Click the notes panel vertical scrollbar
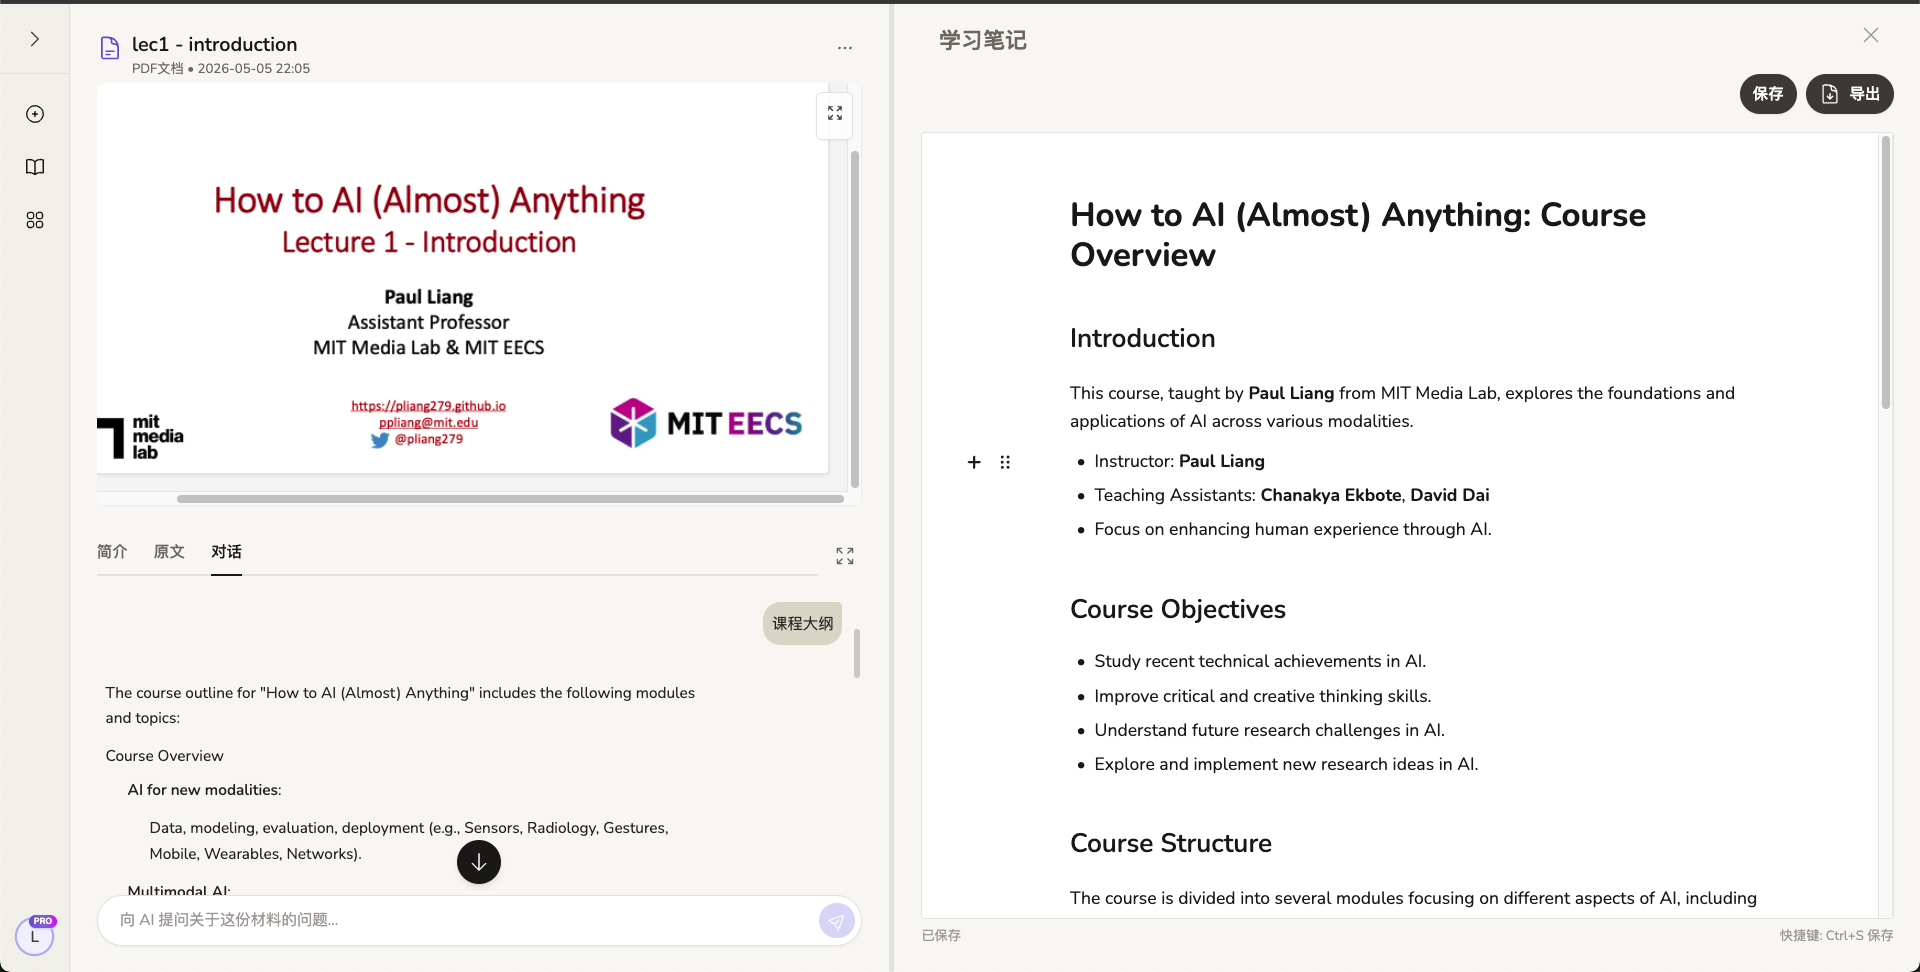Screen dimensions: 1920x972 click(1886, 272)
